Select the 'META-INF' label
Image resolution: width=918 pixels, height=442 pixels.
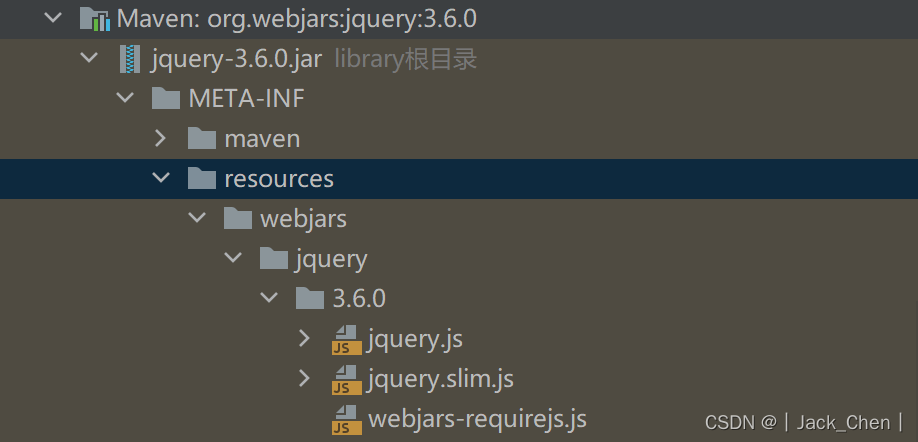point(246,98)
